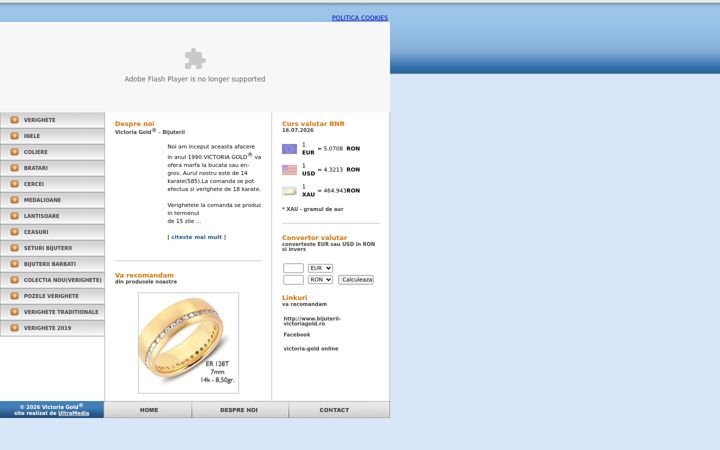Open the recommended gold ring ER 128T thumbnail
Image resolution: width=720 pixels, height=450 pixels.
point(188,343)
